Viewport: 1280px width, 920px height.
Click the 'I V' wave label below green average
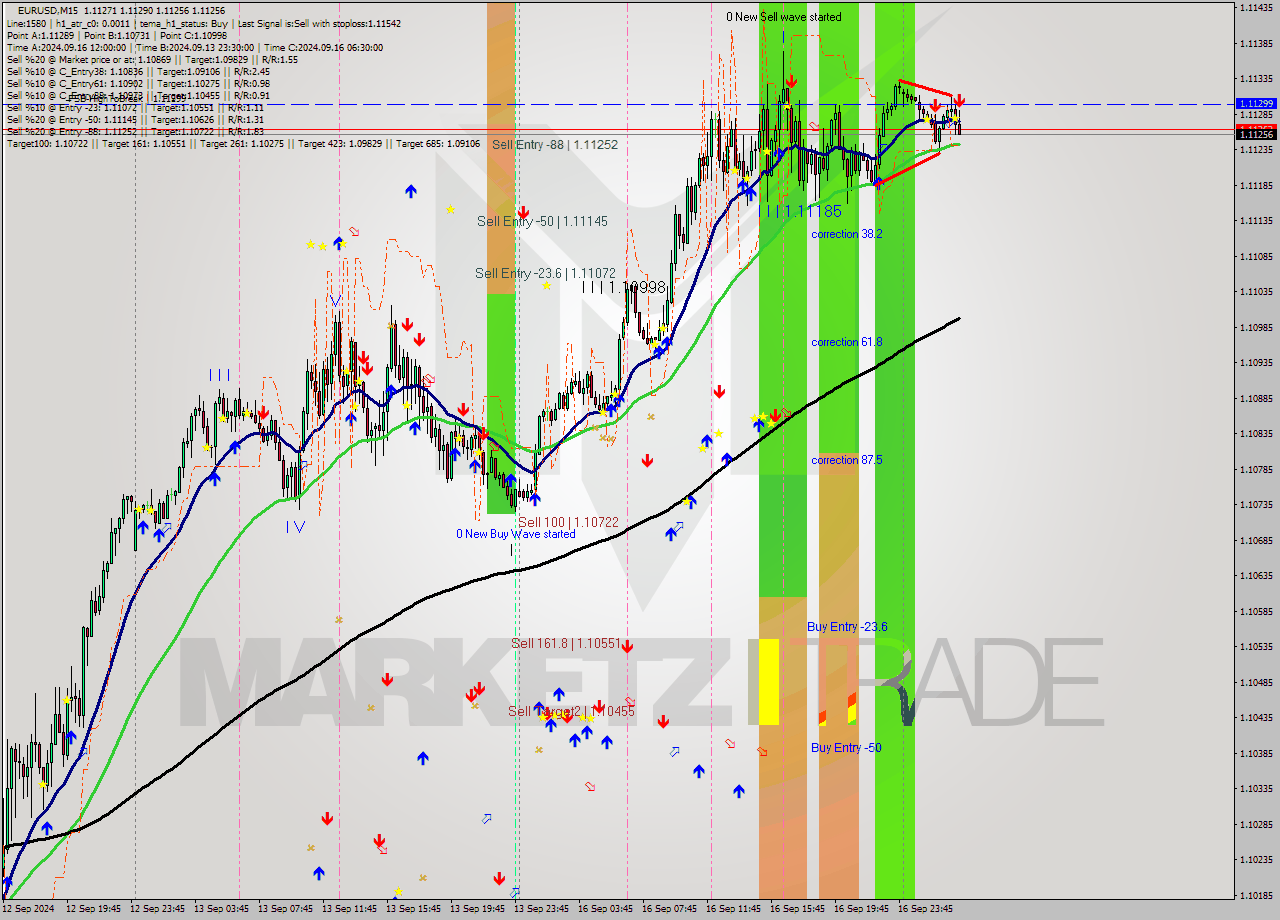[x=295, y=527]
